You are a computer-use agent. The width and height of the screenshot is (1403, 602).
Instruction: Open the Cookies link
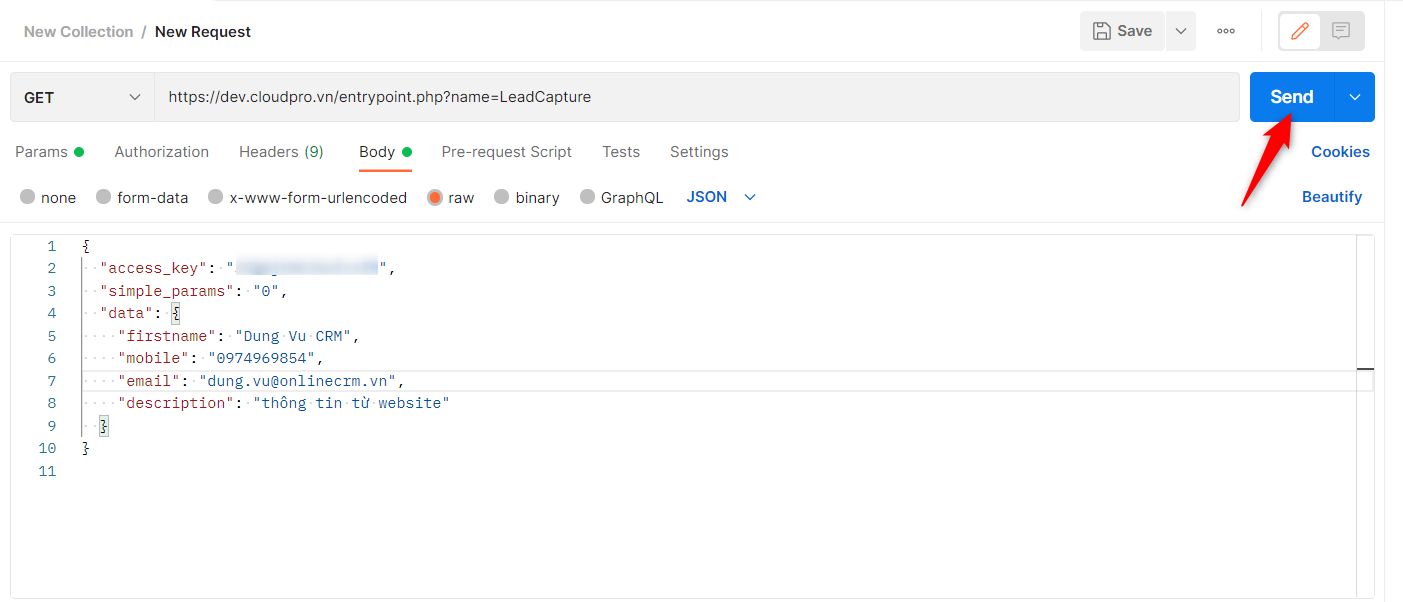pyautogui.click(x=1340, y=152)
